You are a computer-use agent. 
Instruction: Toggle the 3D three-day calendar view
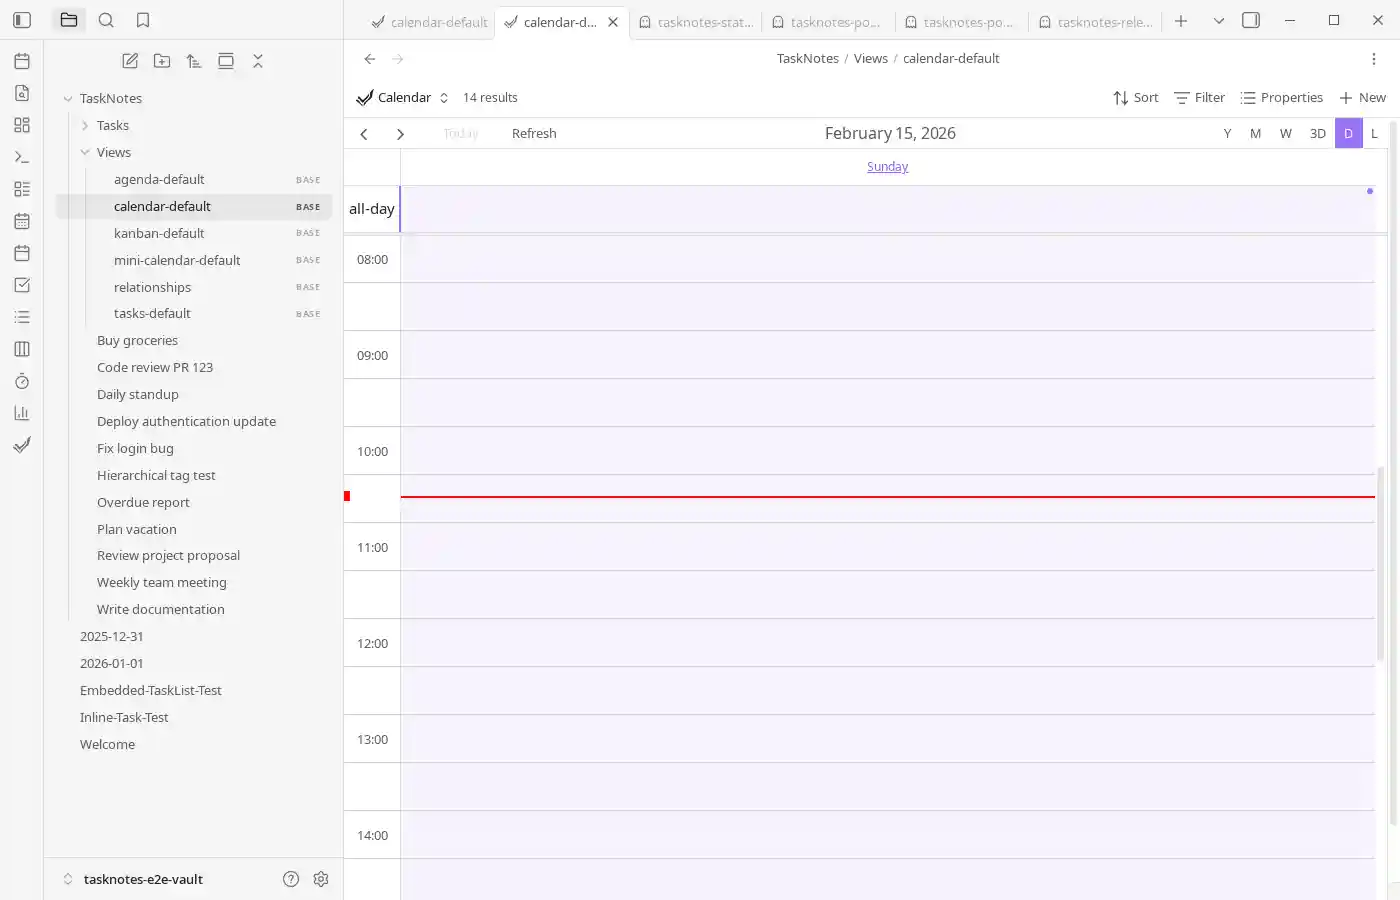(x=1317, y=133)
